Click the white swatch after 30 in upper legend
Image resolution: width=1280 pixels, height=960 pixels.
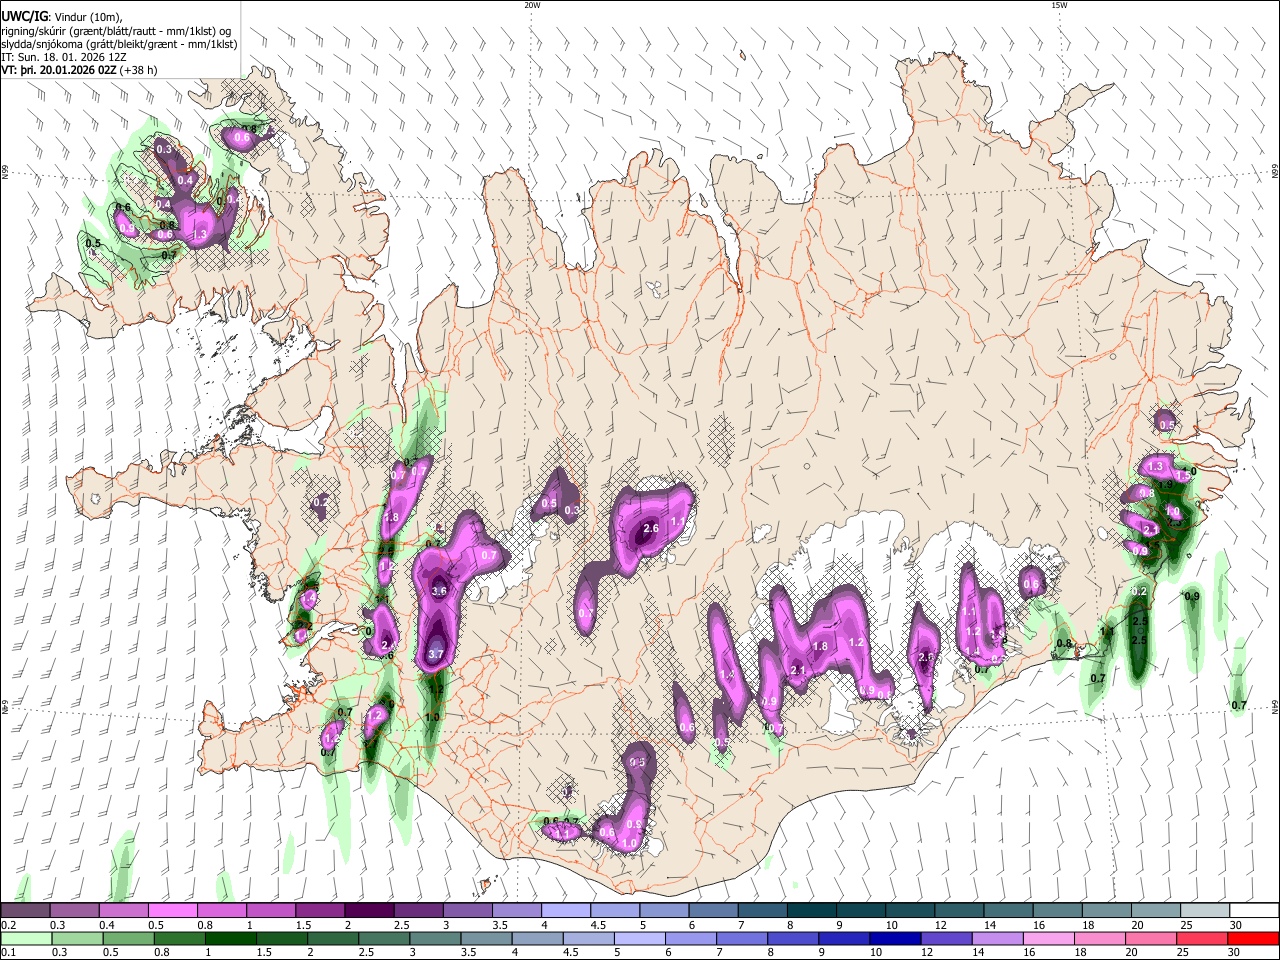(x=1254, y=911)
